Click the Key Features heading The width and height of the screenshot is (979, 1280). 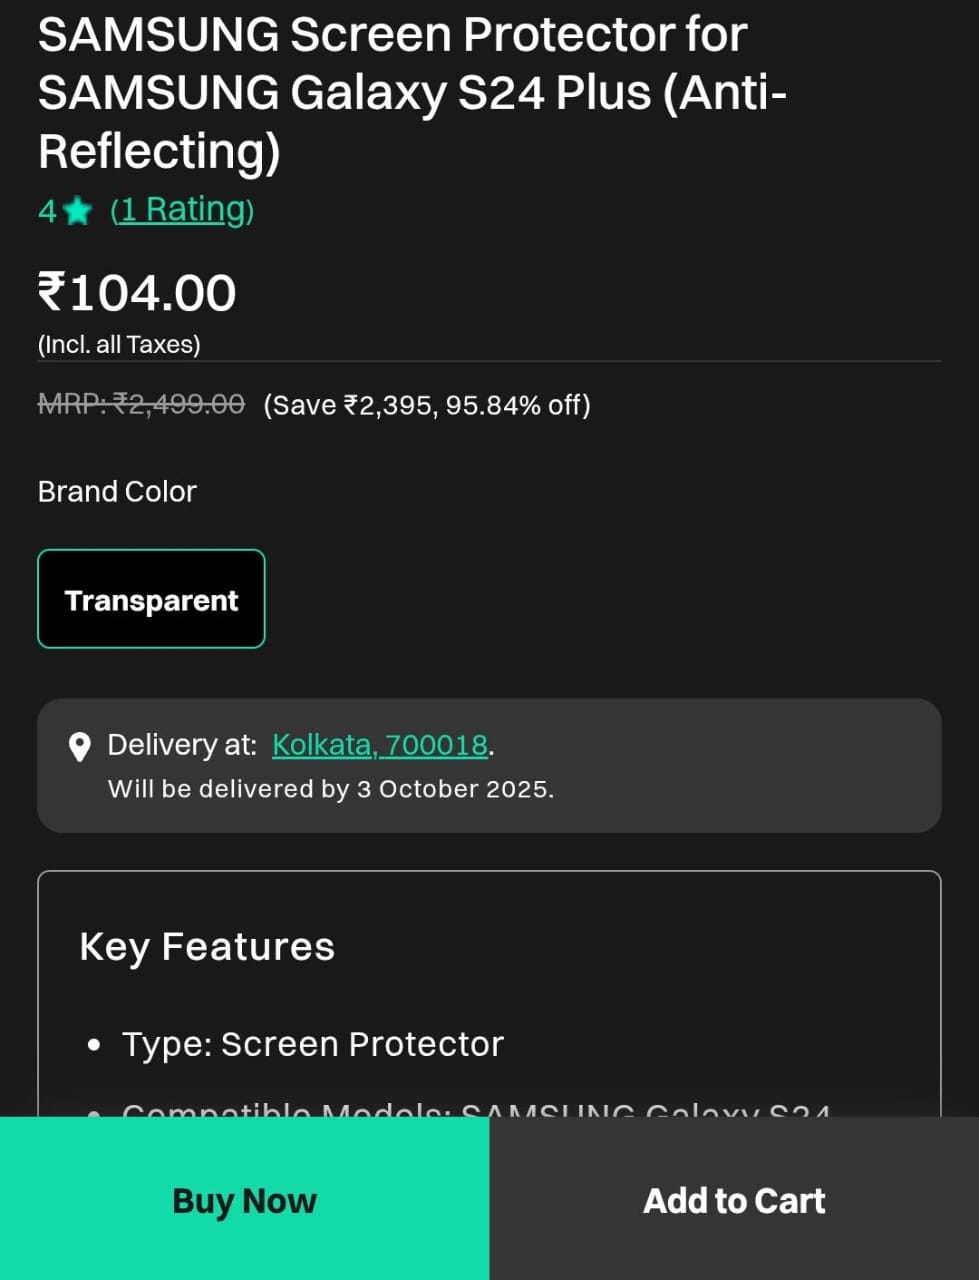point(207,946)
